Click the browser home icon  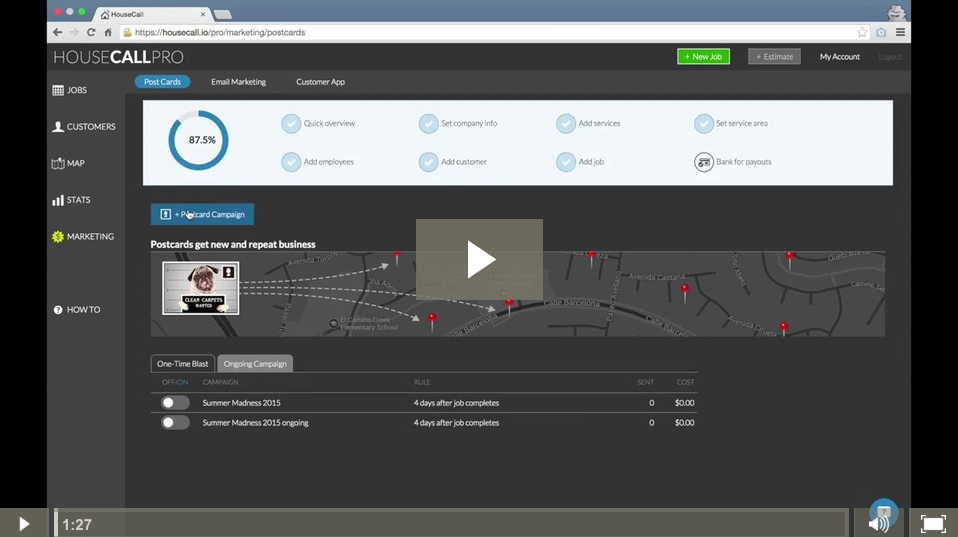(108, 32)
